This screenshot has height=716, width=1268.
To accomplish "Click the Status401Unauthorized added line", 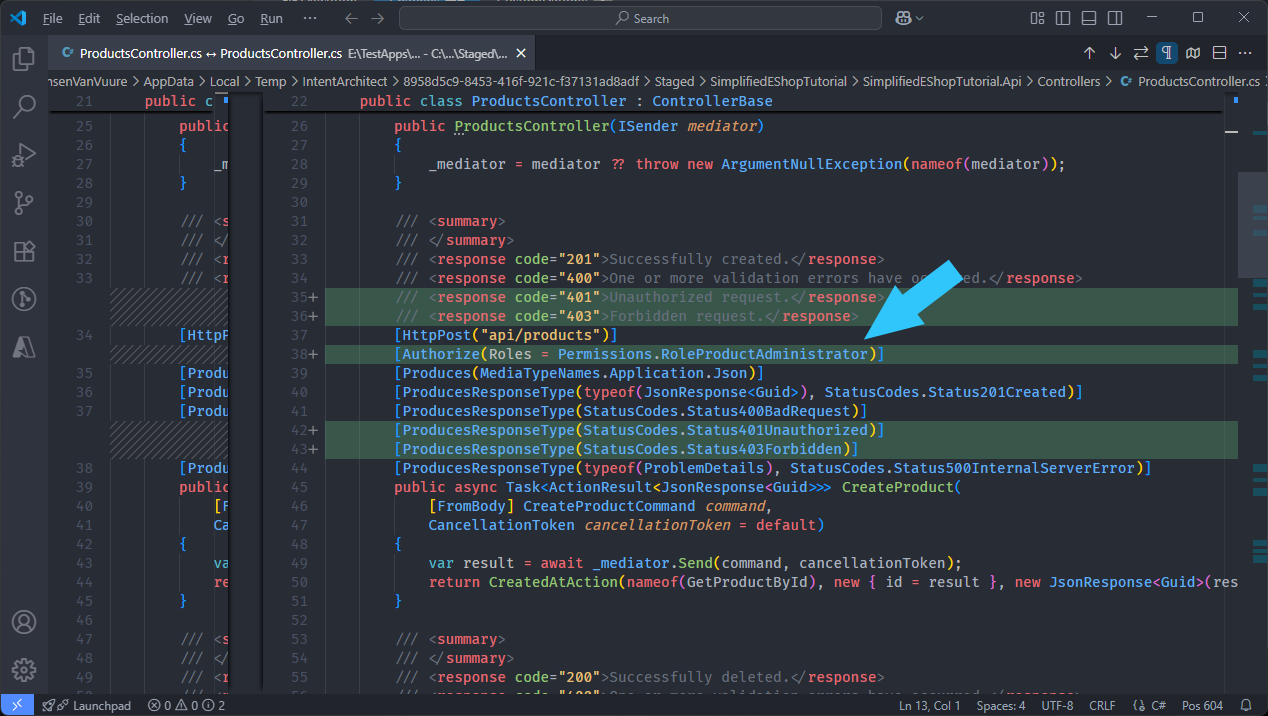I will tap(639, 430).
